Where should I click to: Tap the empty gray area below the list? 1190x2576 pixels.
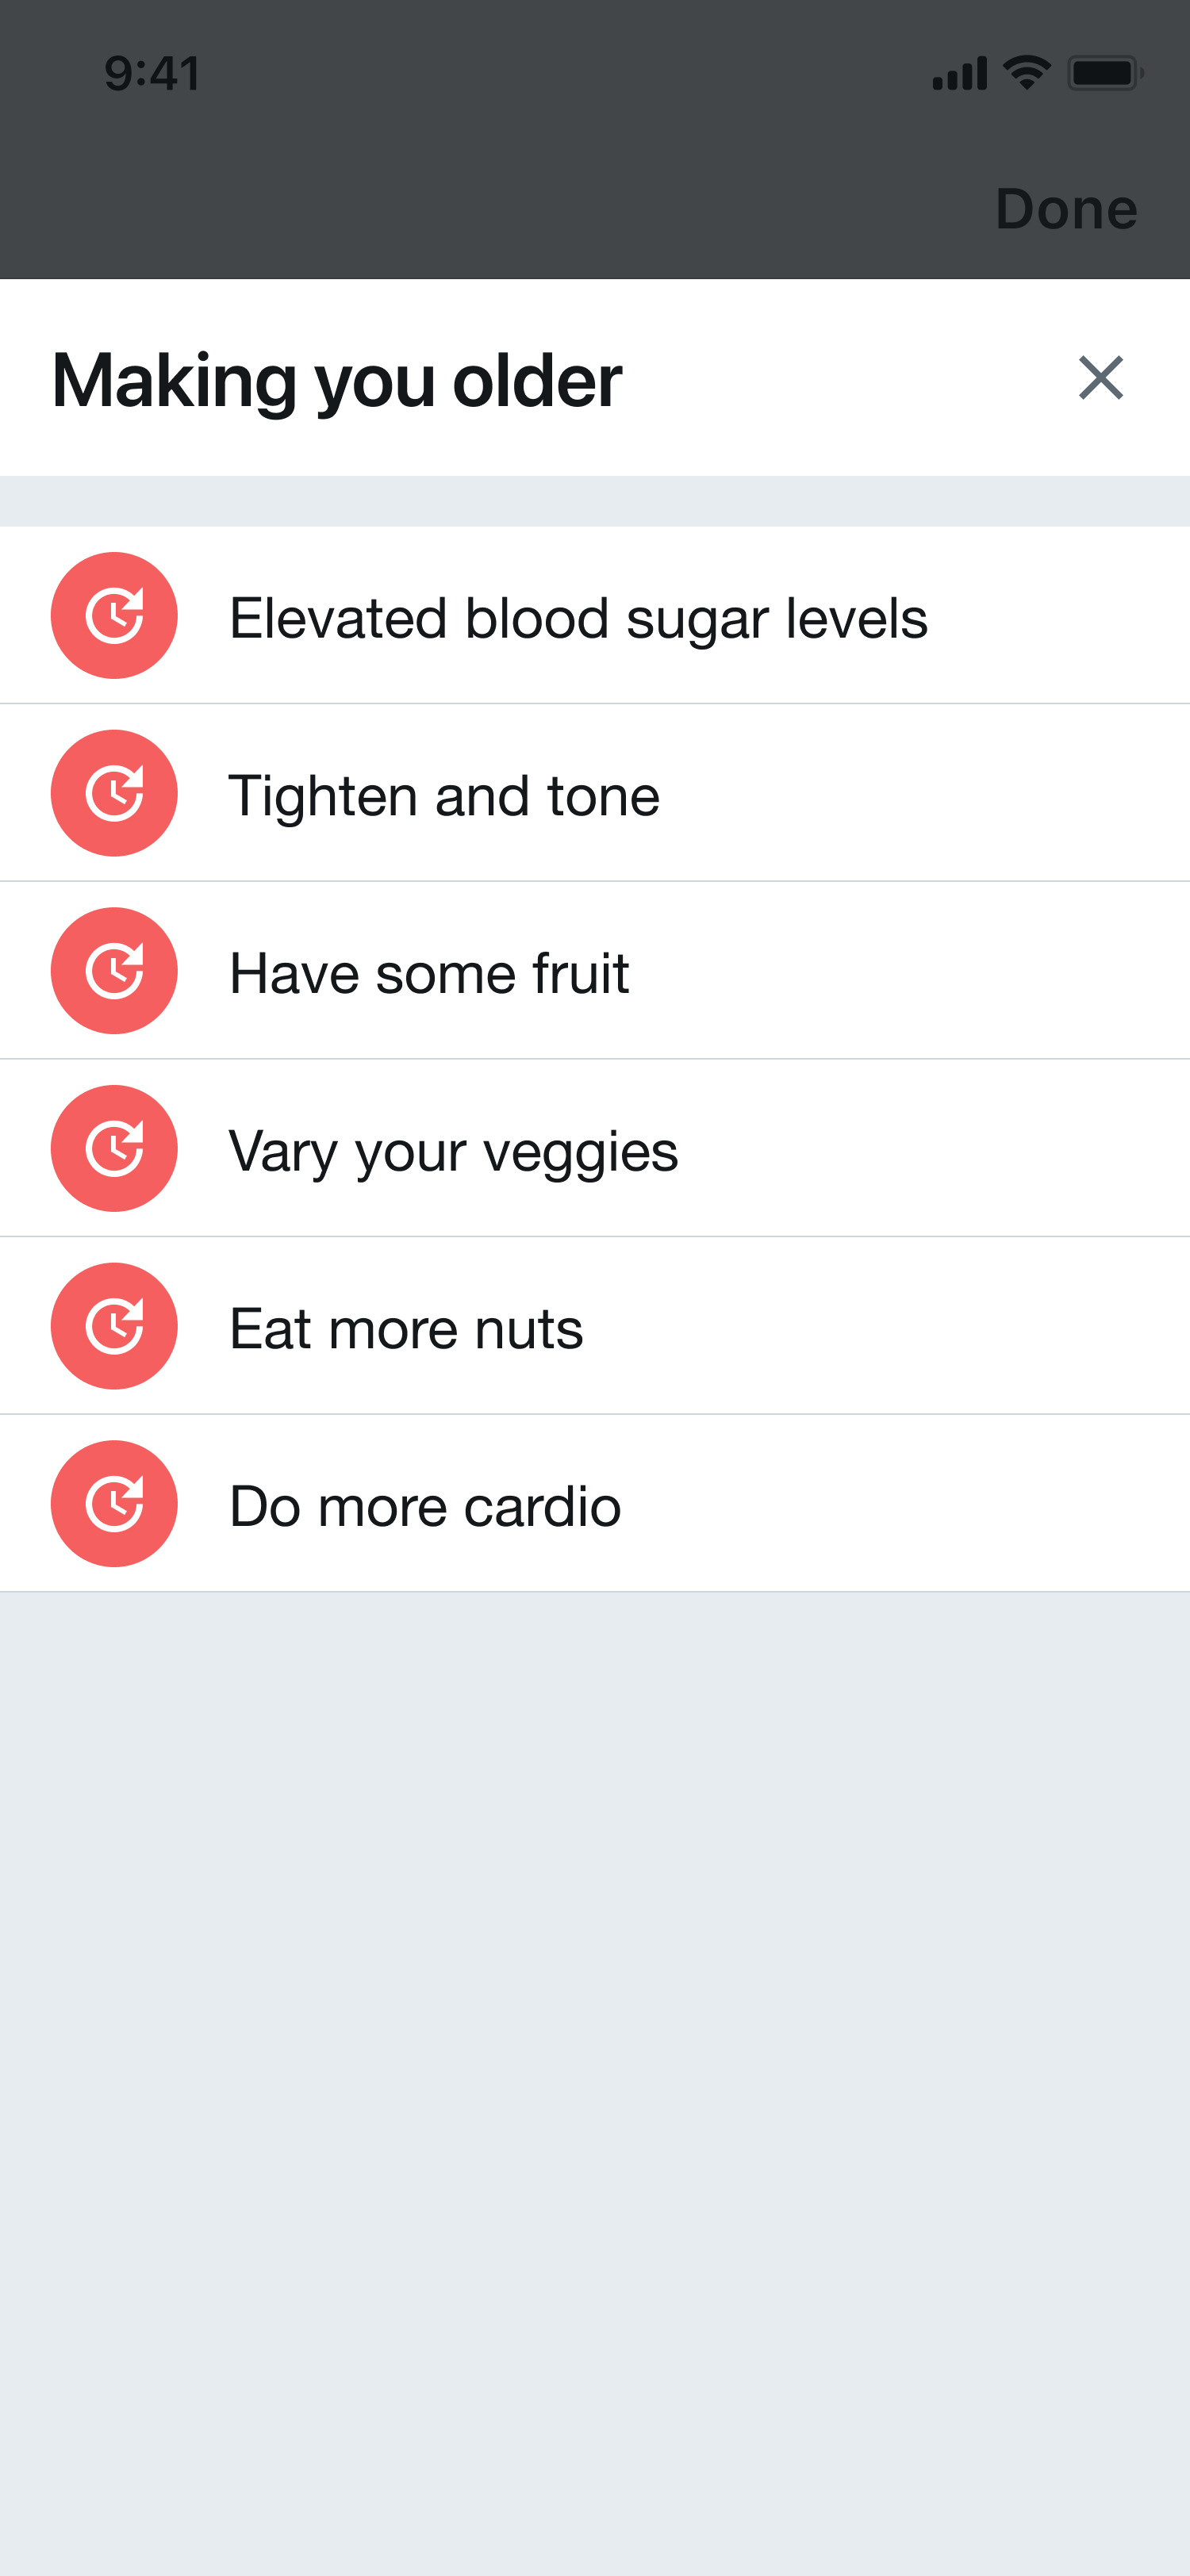click(x=595, y=2050)
